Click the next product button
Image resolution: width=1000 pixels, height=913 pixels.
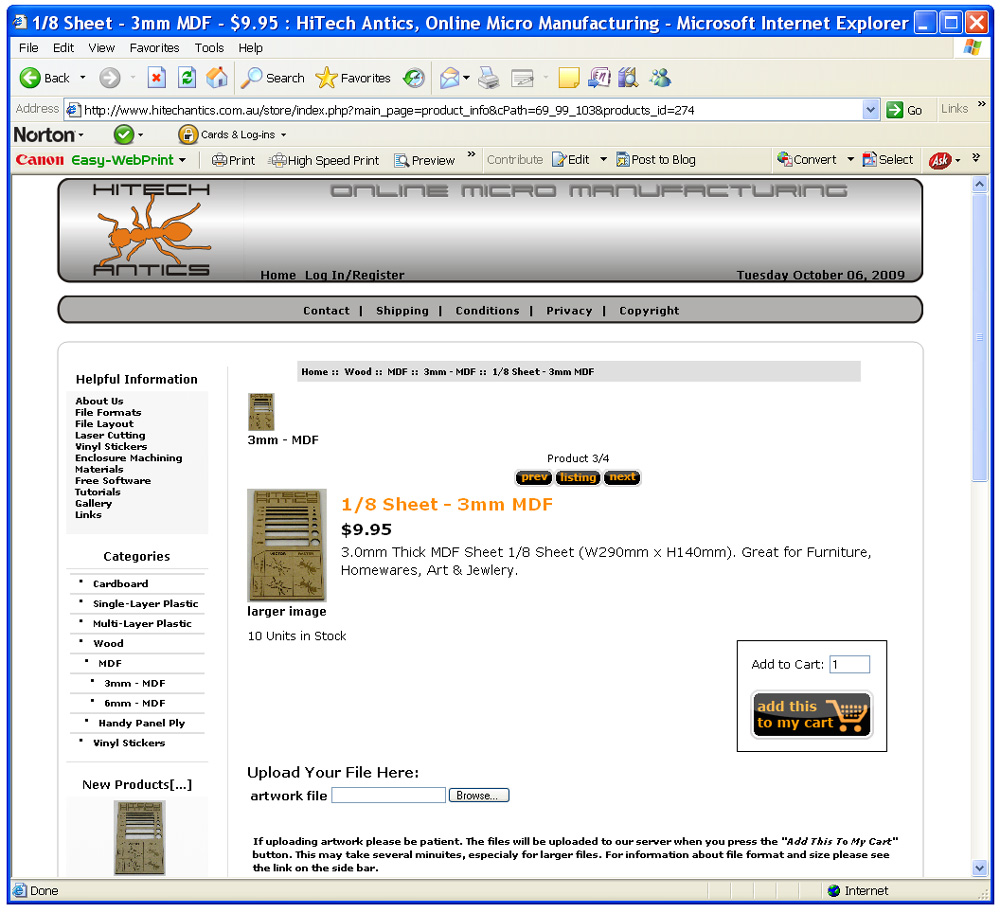tap(622, 477)
